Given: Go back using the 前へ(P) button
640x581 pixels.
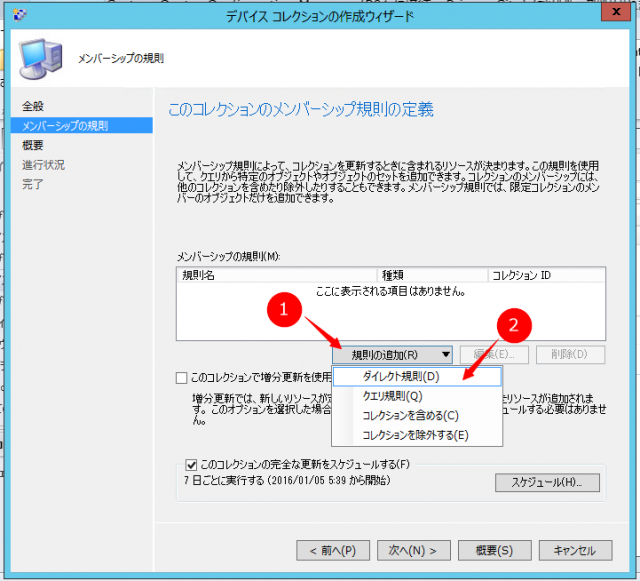Looking at the screenshot, I should point(334,550).
